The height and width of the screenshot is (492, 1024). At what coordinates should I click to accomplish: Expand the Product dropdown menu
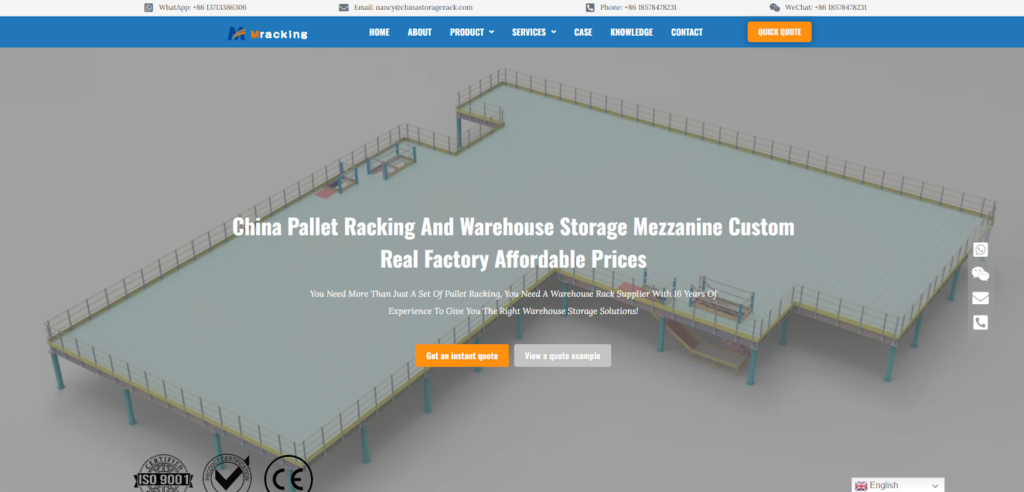coord(472,32)
